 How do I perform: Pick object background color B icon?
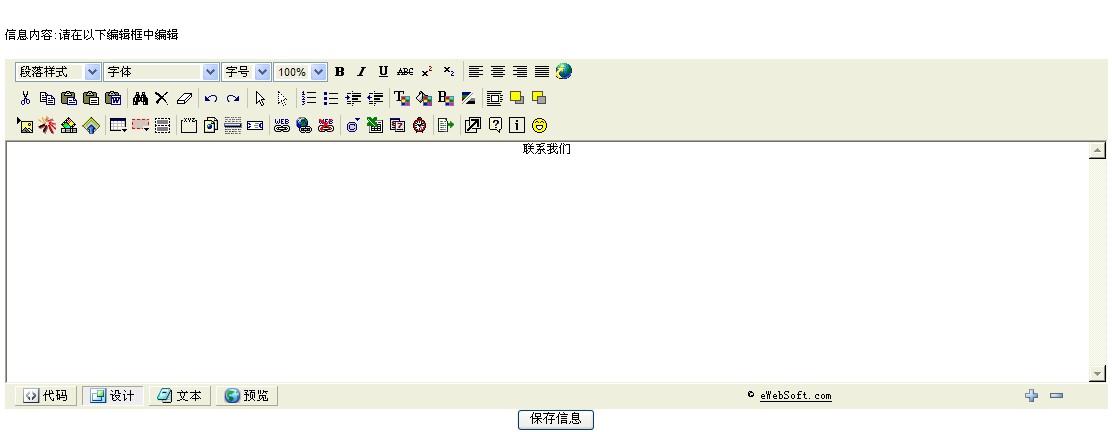pyautogui.click(x=446, y=99)
